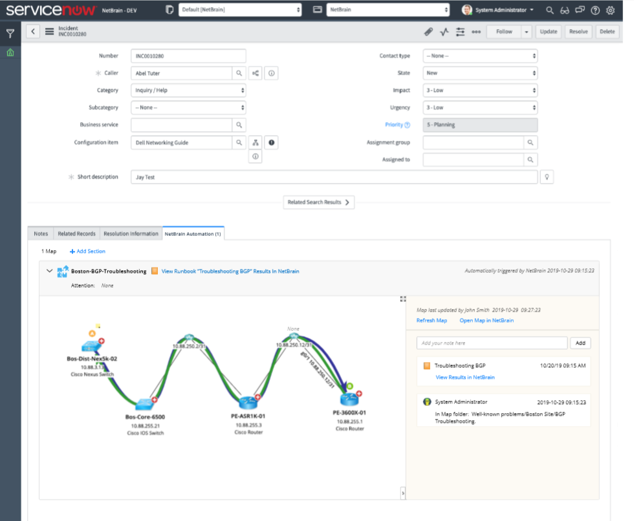Open the Follow button dropdown arrow

pos(526,32)
